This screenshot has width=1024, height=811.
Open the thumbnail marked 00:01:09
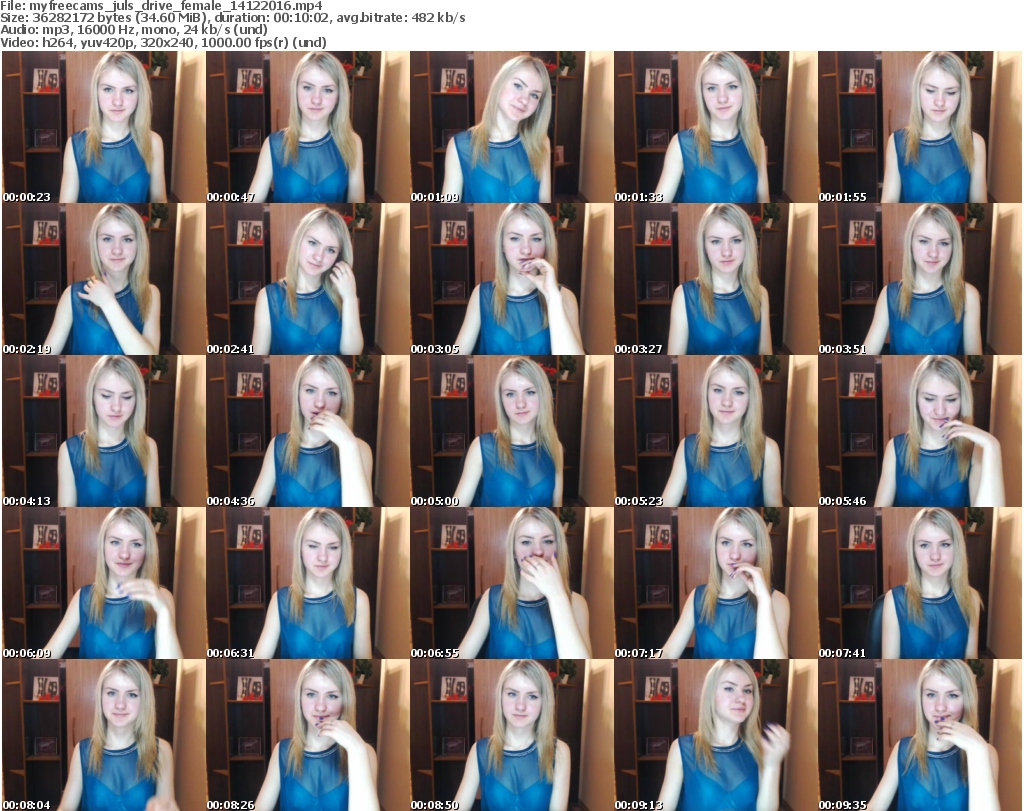pos(511,127)
